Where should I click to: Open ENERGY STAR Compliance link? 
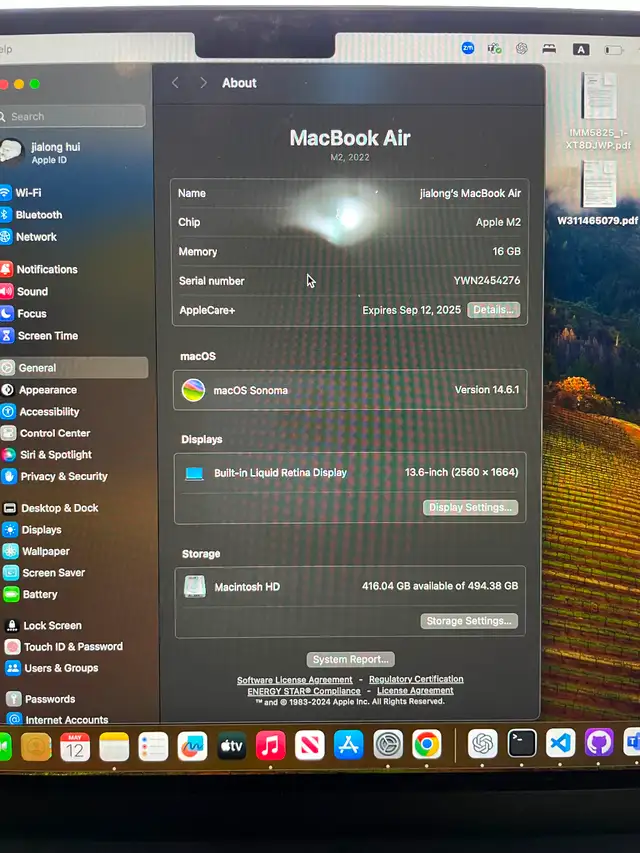click(x=304, y=691)
